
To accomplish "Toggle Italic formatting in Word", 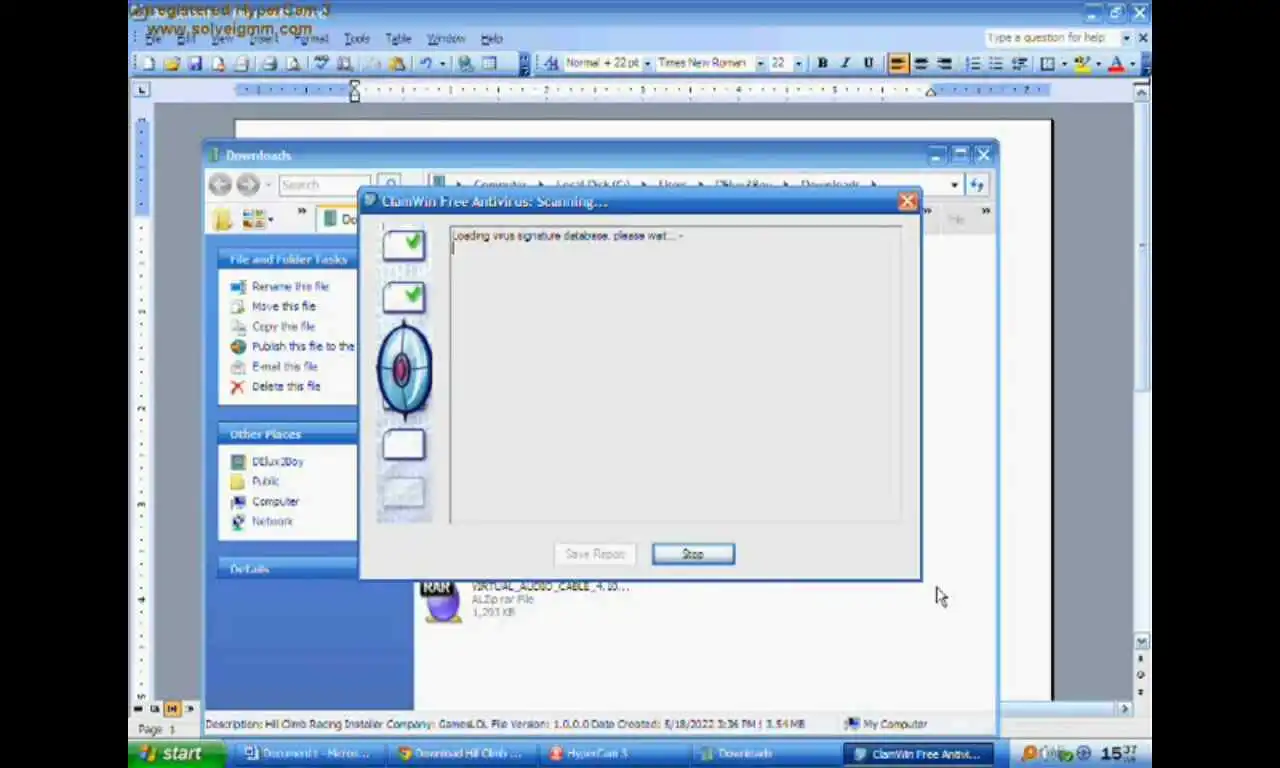I will click(845, 63).
